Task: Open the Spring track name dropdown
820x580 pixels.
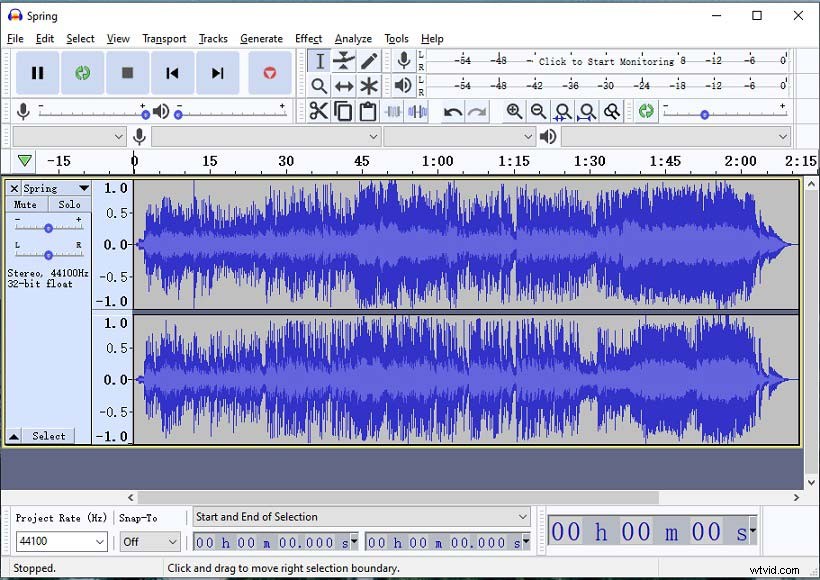Action: coord(83,188)
